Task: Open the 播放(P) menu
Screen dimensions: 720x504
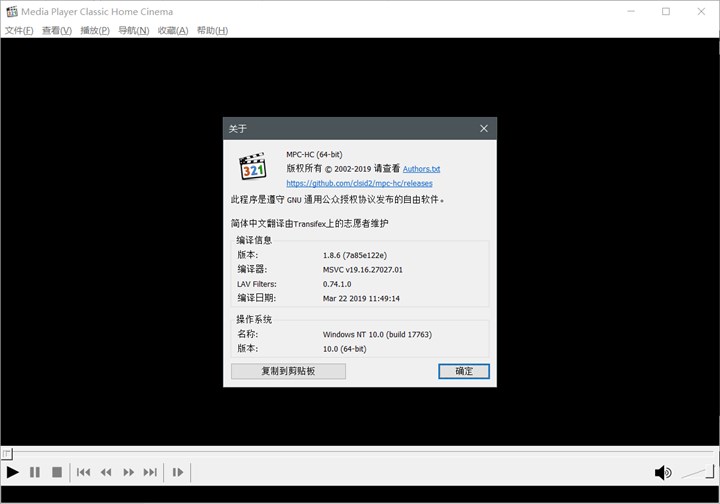Action: point(95,30)
